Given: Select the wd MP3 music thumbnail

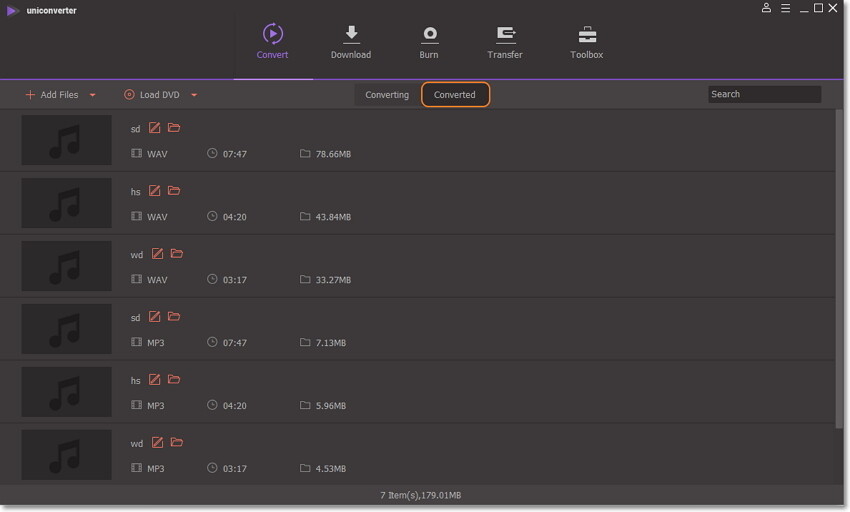Looking at the screenshot, I should click(67, 455).
